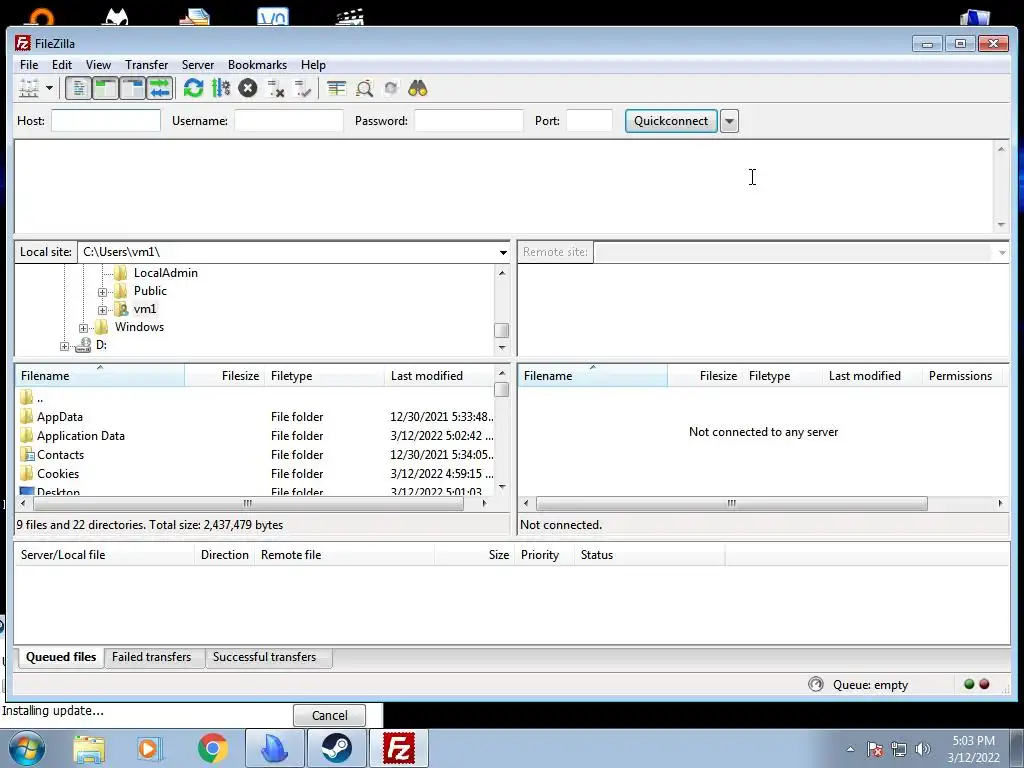Image resolution: width=1024 pixels, height=768 pixels.
Task: Focus the Host input field
Action: click(x=106, y=121)
